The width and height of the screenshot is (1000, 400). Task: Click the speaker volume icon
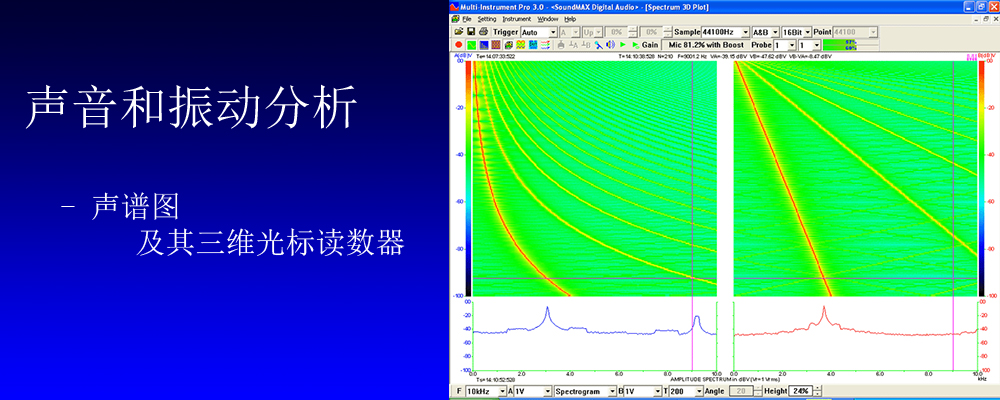pyautogui.click(x=610, y=45)
